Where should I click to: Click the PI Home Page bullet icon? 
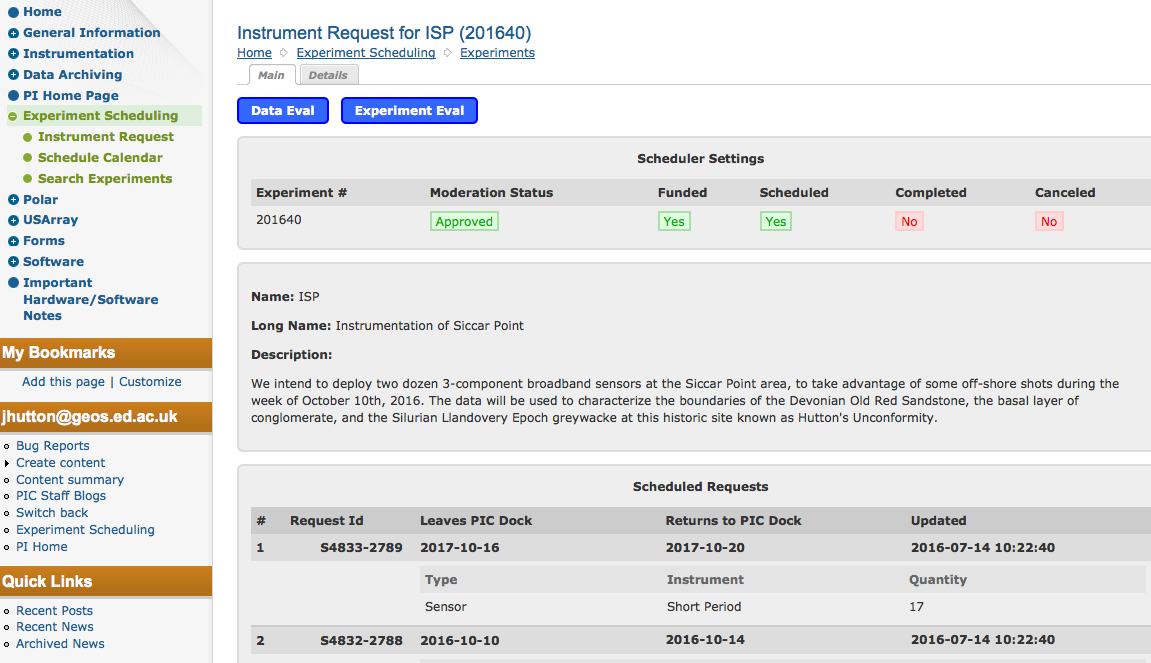(x=13, y=96)
